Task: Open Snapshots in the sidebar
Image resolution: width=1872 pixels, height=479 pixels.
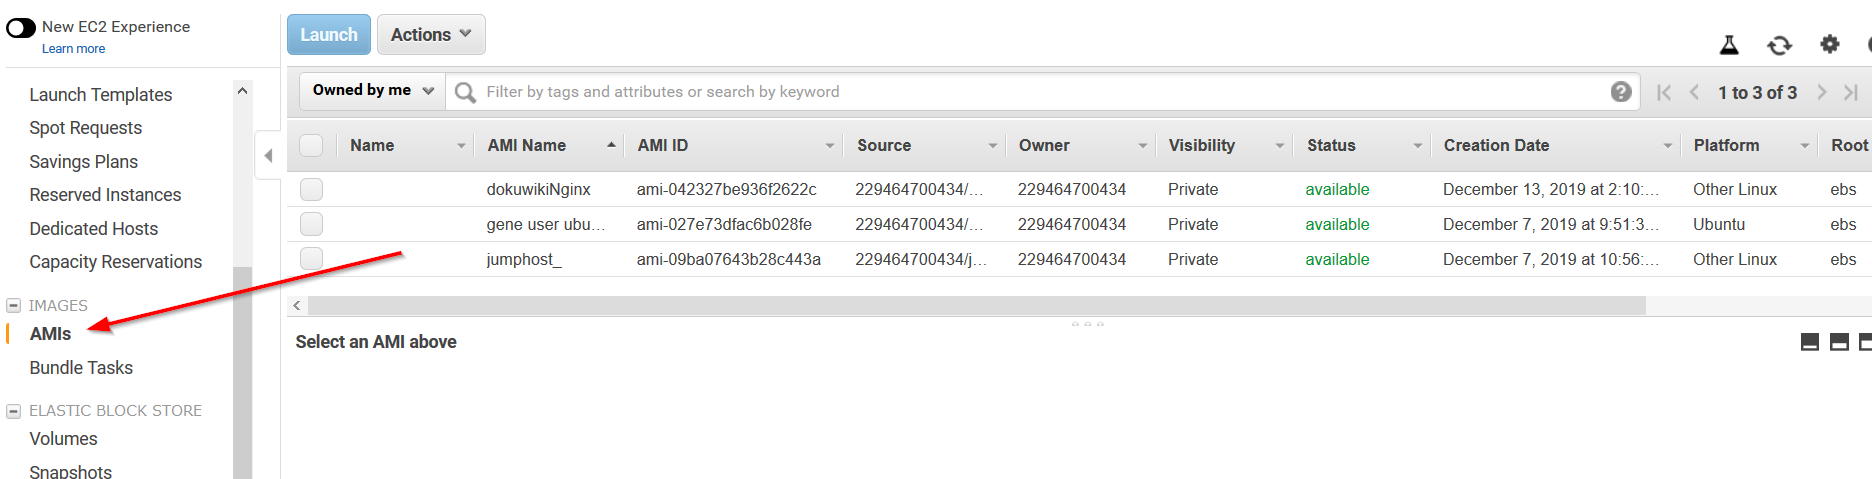Action: point(70,471)
